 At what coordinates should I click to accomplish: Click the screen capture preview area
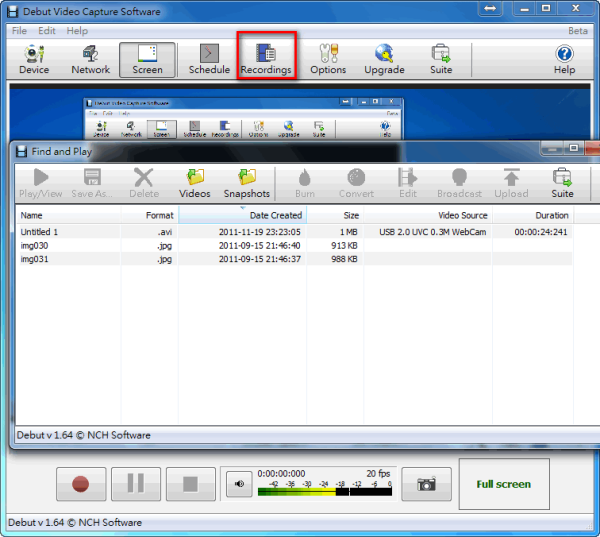[x=300, y=113]
